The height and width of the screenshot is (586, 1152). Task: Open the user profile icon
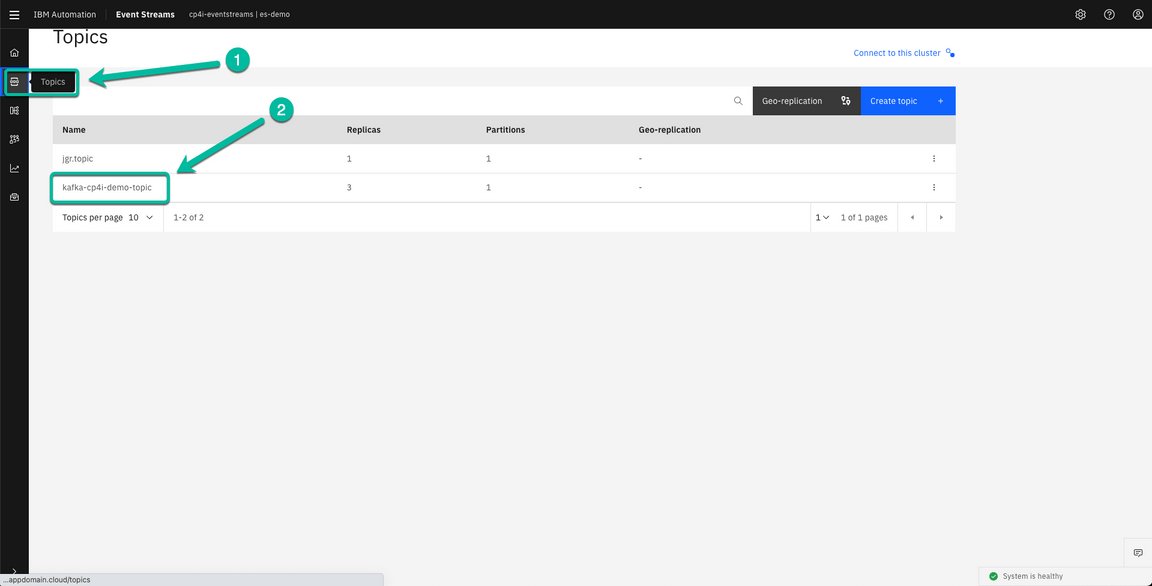pos(1138,14)
